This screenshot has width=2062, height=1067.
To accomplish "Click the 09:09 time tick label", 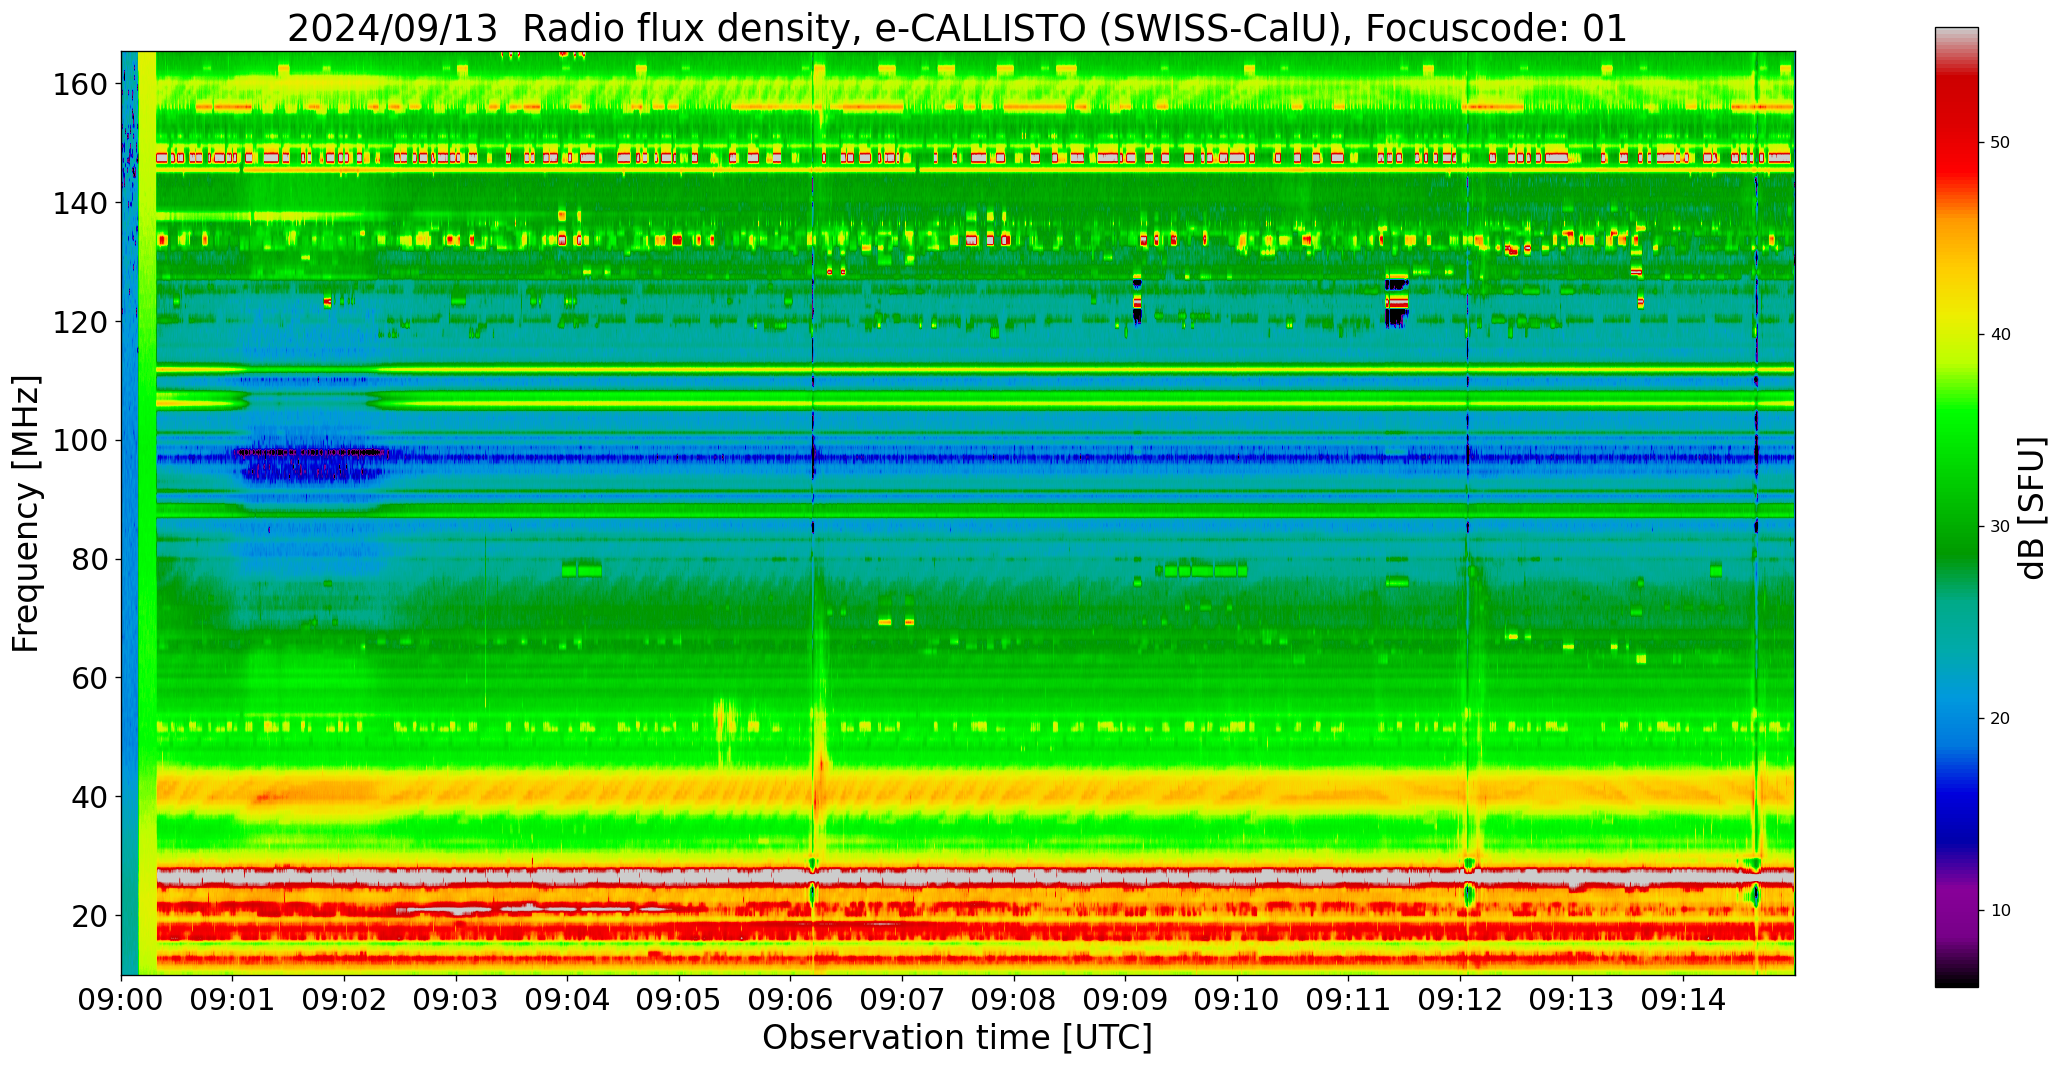I will [1126, 998].
